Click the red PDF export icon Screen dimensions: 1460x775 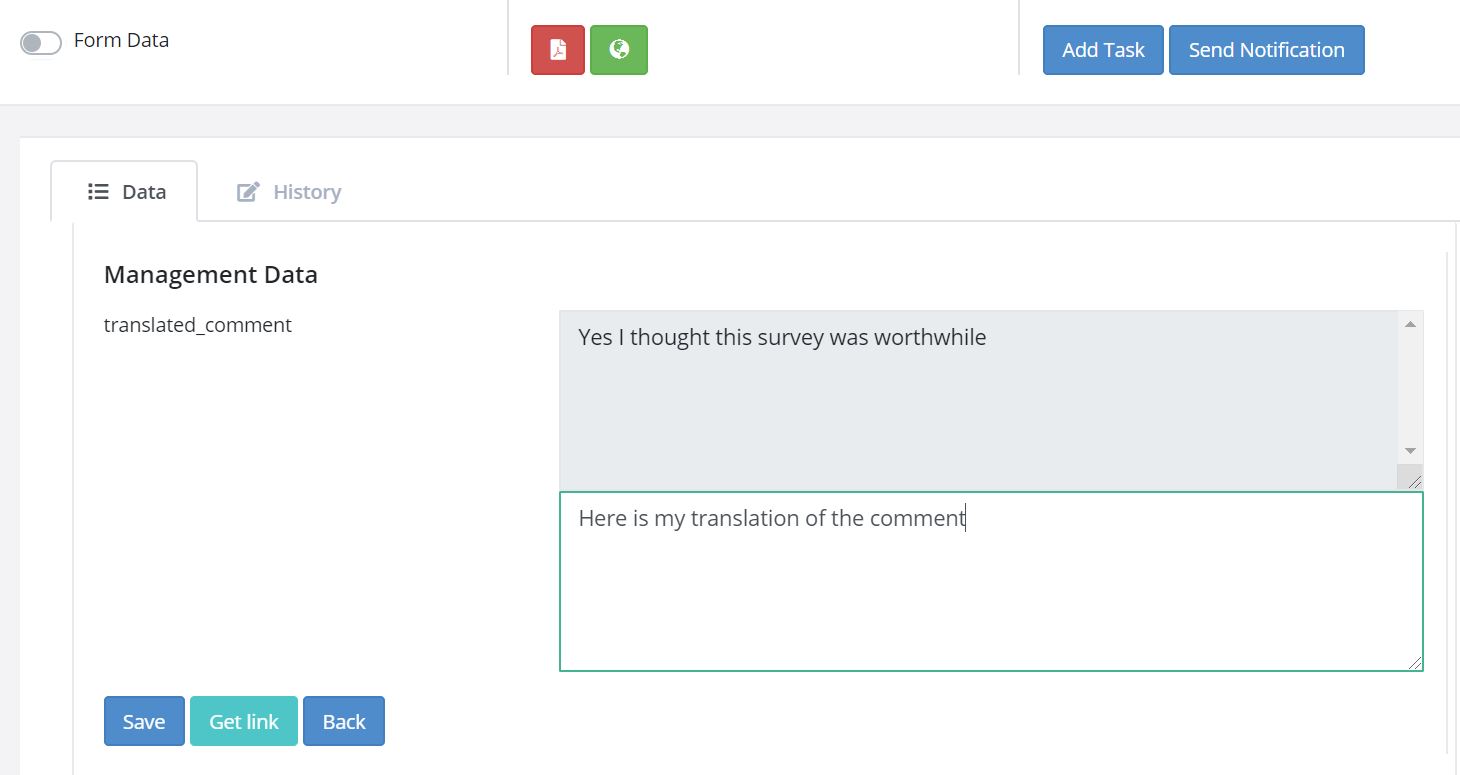557,48
